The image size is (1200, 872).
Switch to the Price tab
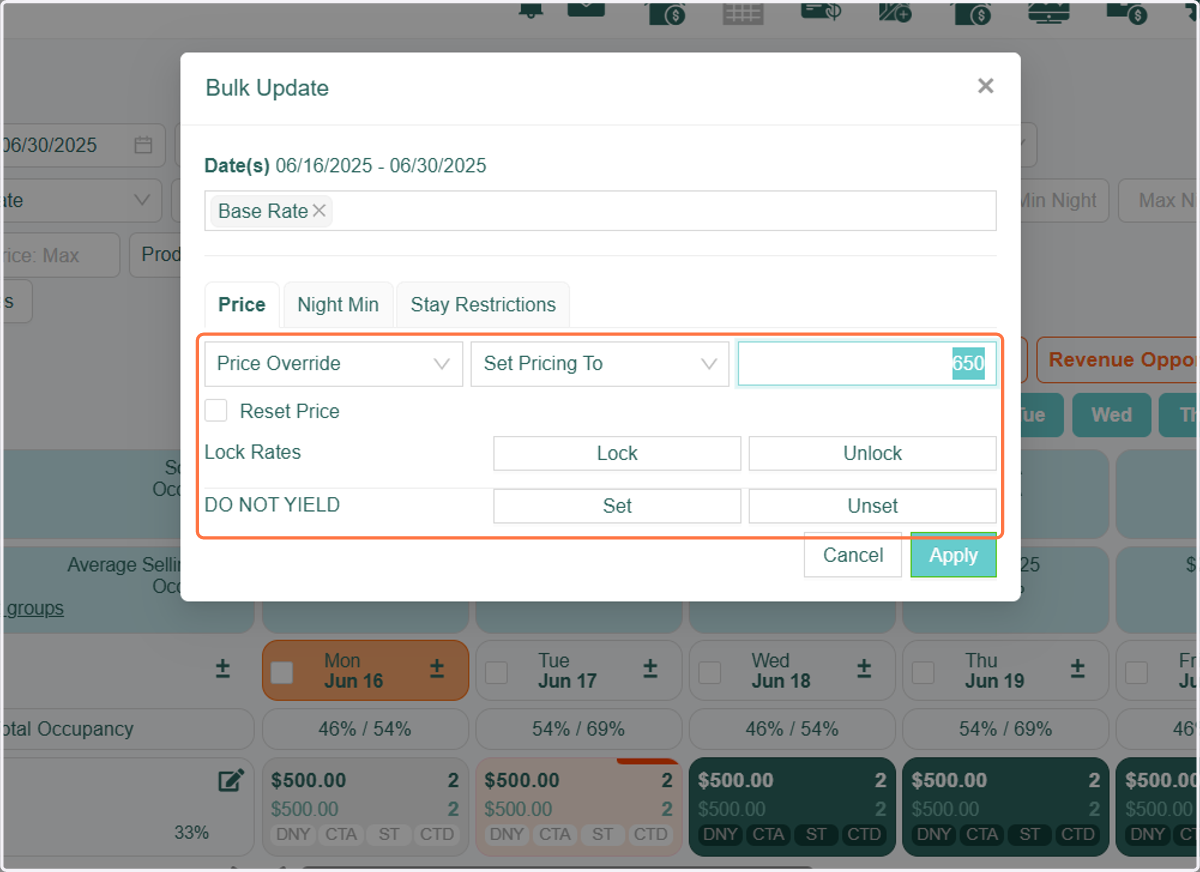242,305
